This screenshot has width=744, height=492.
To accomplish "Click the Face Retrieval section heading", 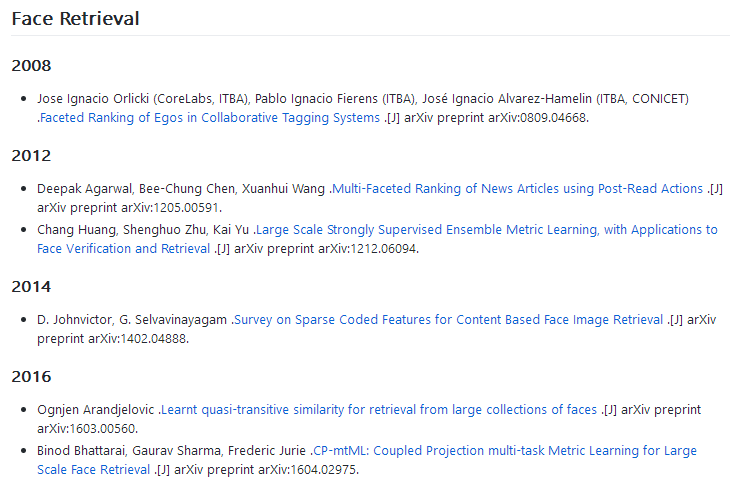I will click(x=75, y=19).
